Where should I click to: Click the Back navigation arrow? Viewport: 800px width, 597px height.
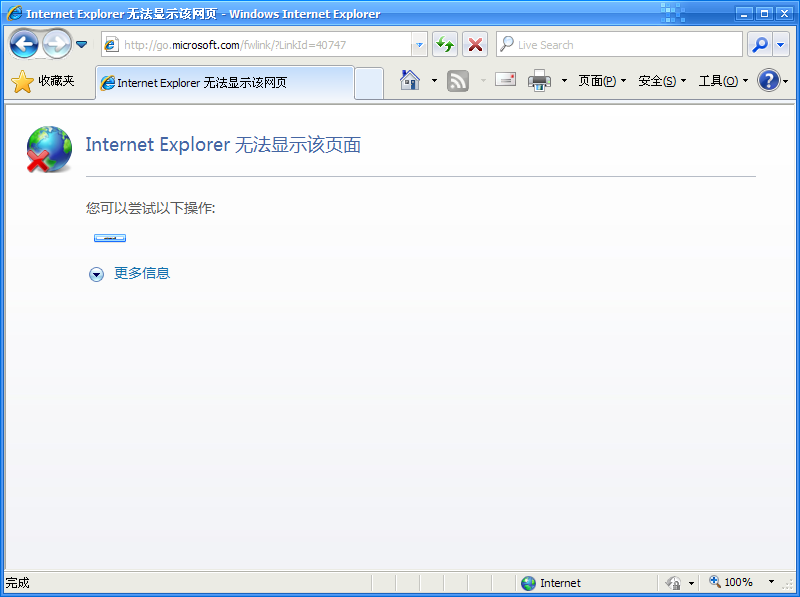click(22, 44)
